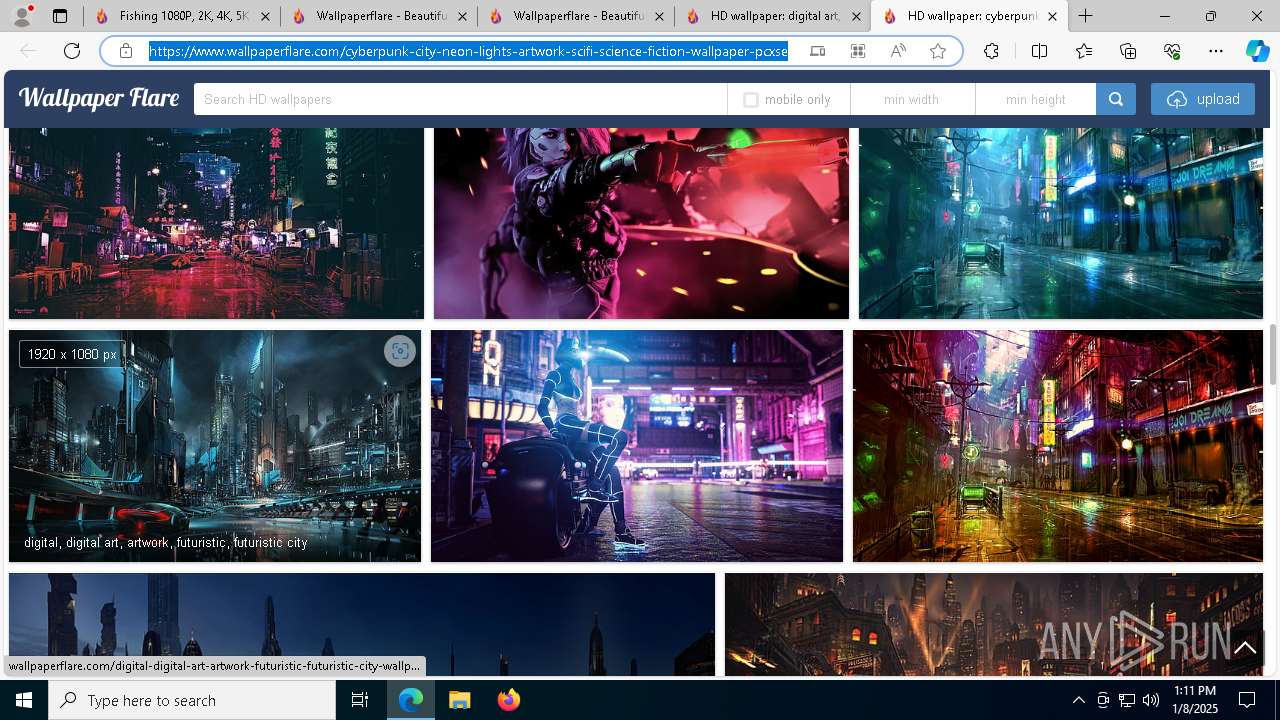Click the back navigation arrow
The image size is (1280, 720).
pos(28,51)
